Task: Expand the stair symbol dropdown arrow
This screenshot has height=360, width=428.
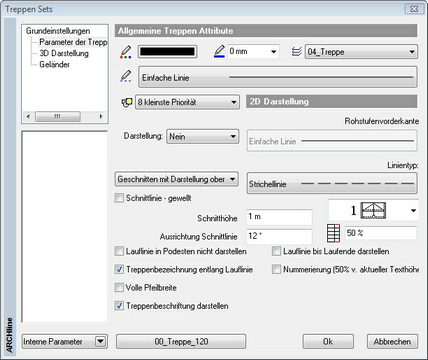Action: pyautogui.click(x=413, y=211)
